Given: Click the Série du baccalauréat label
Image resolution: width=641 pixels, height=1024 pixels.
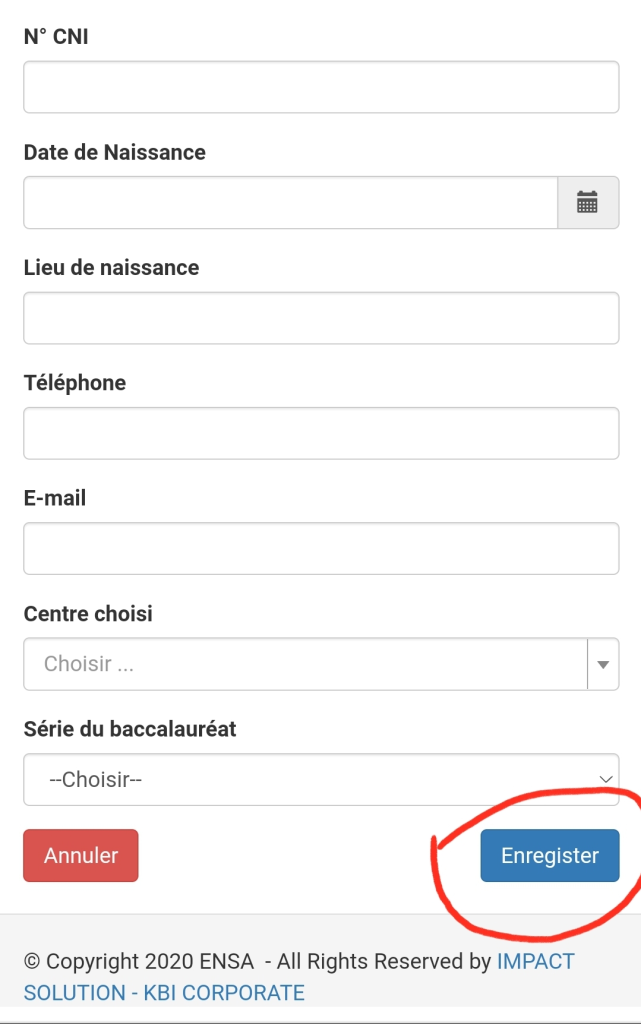Looking at the screenshot, I should pyautogui.click(x=130, y=729).
